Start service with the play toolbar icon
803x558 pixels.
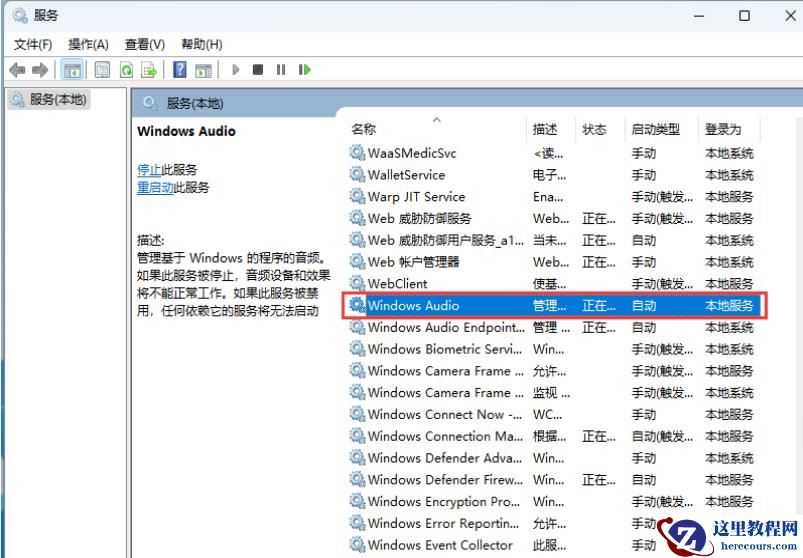(236, 70)
